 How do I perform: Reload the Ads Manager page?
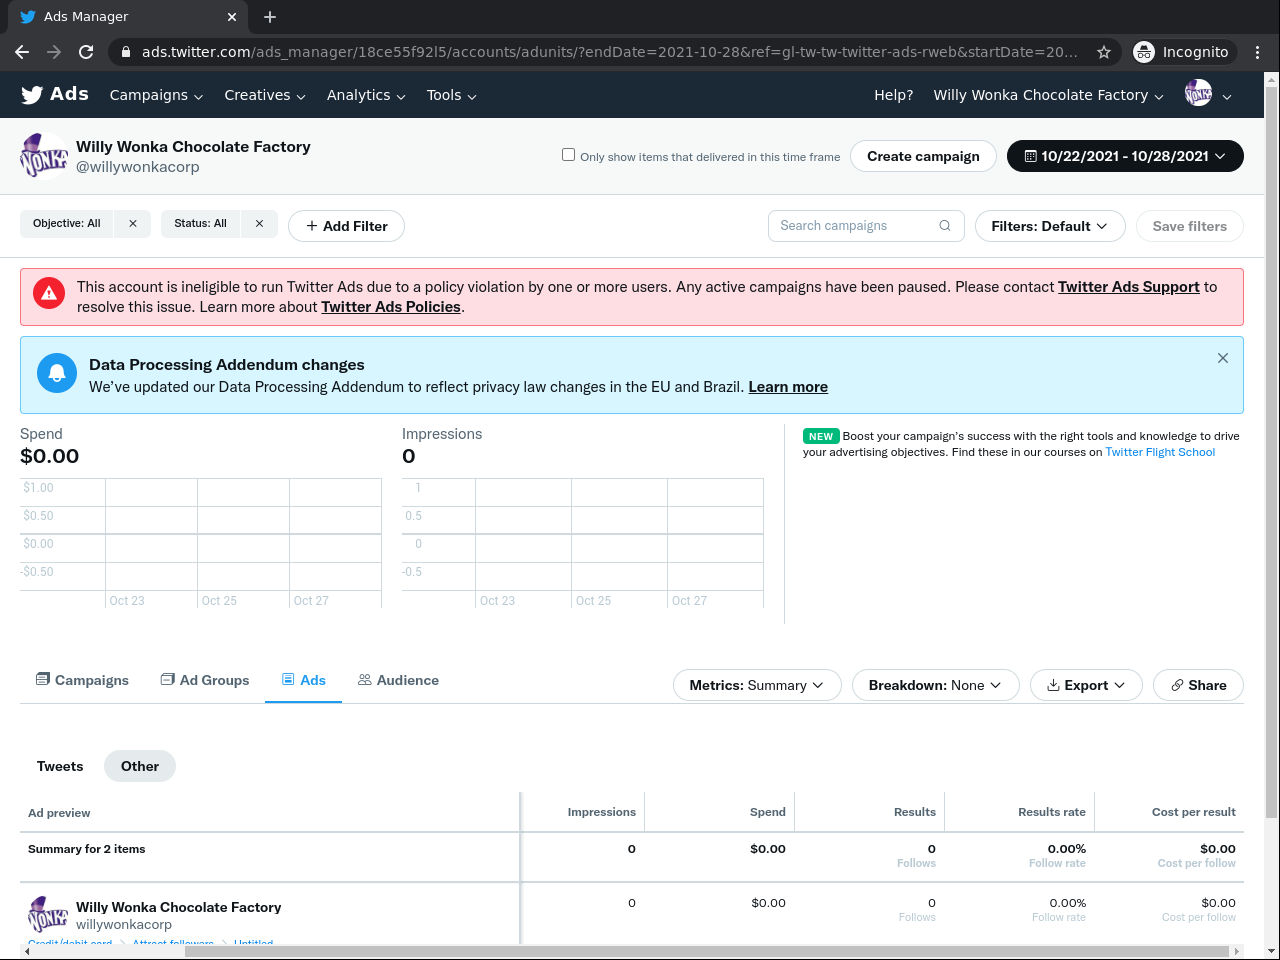tap(86, 52)
